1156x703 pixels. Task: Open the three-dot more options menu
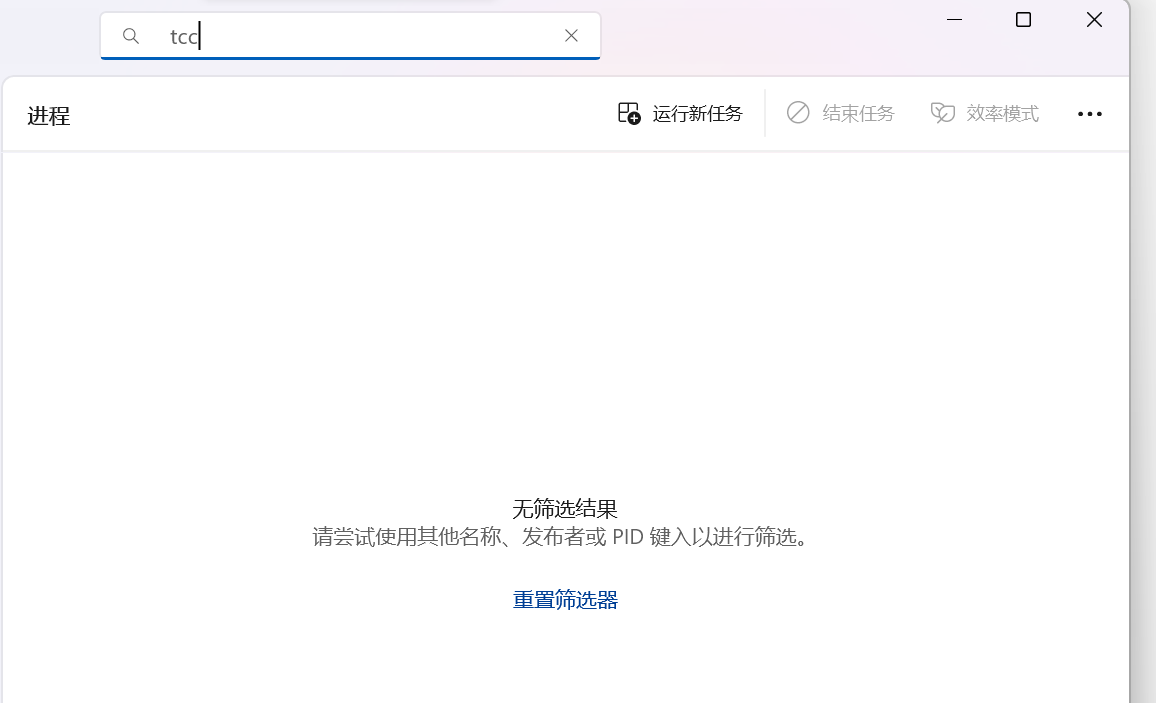[x=1090, y=114]
